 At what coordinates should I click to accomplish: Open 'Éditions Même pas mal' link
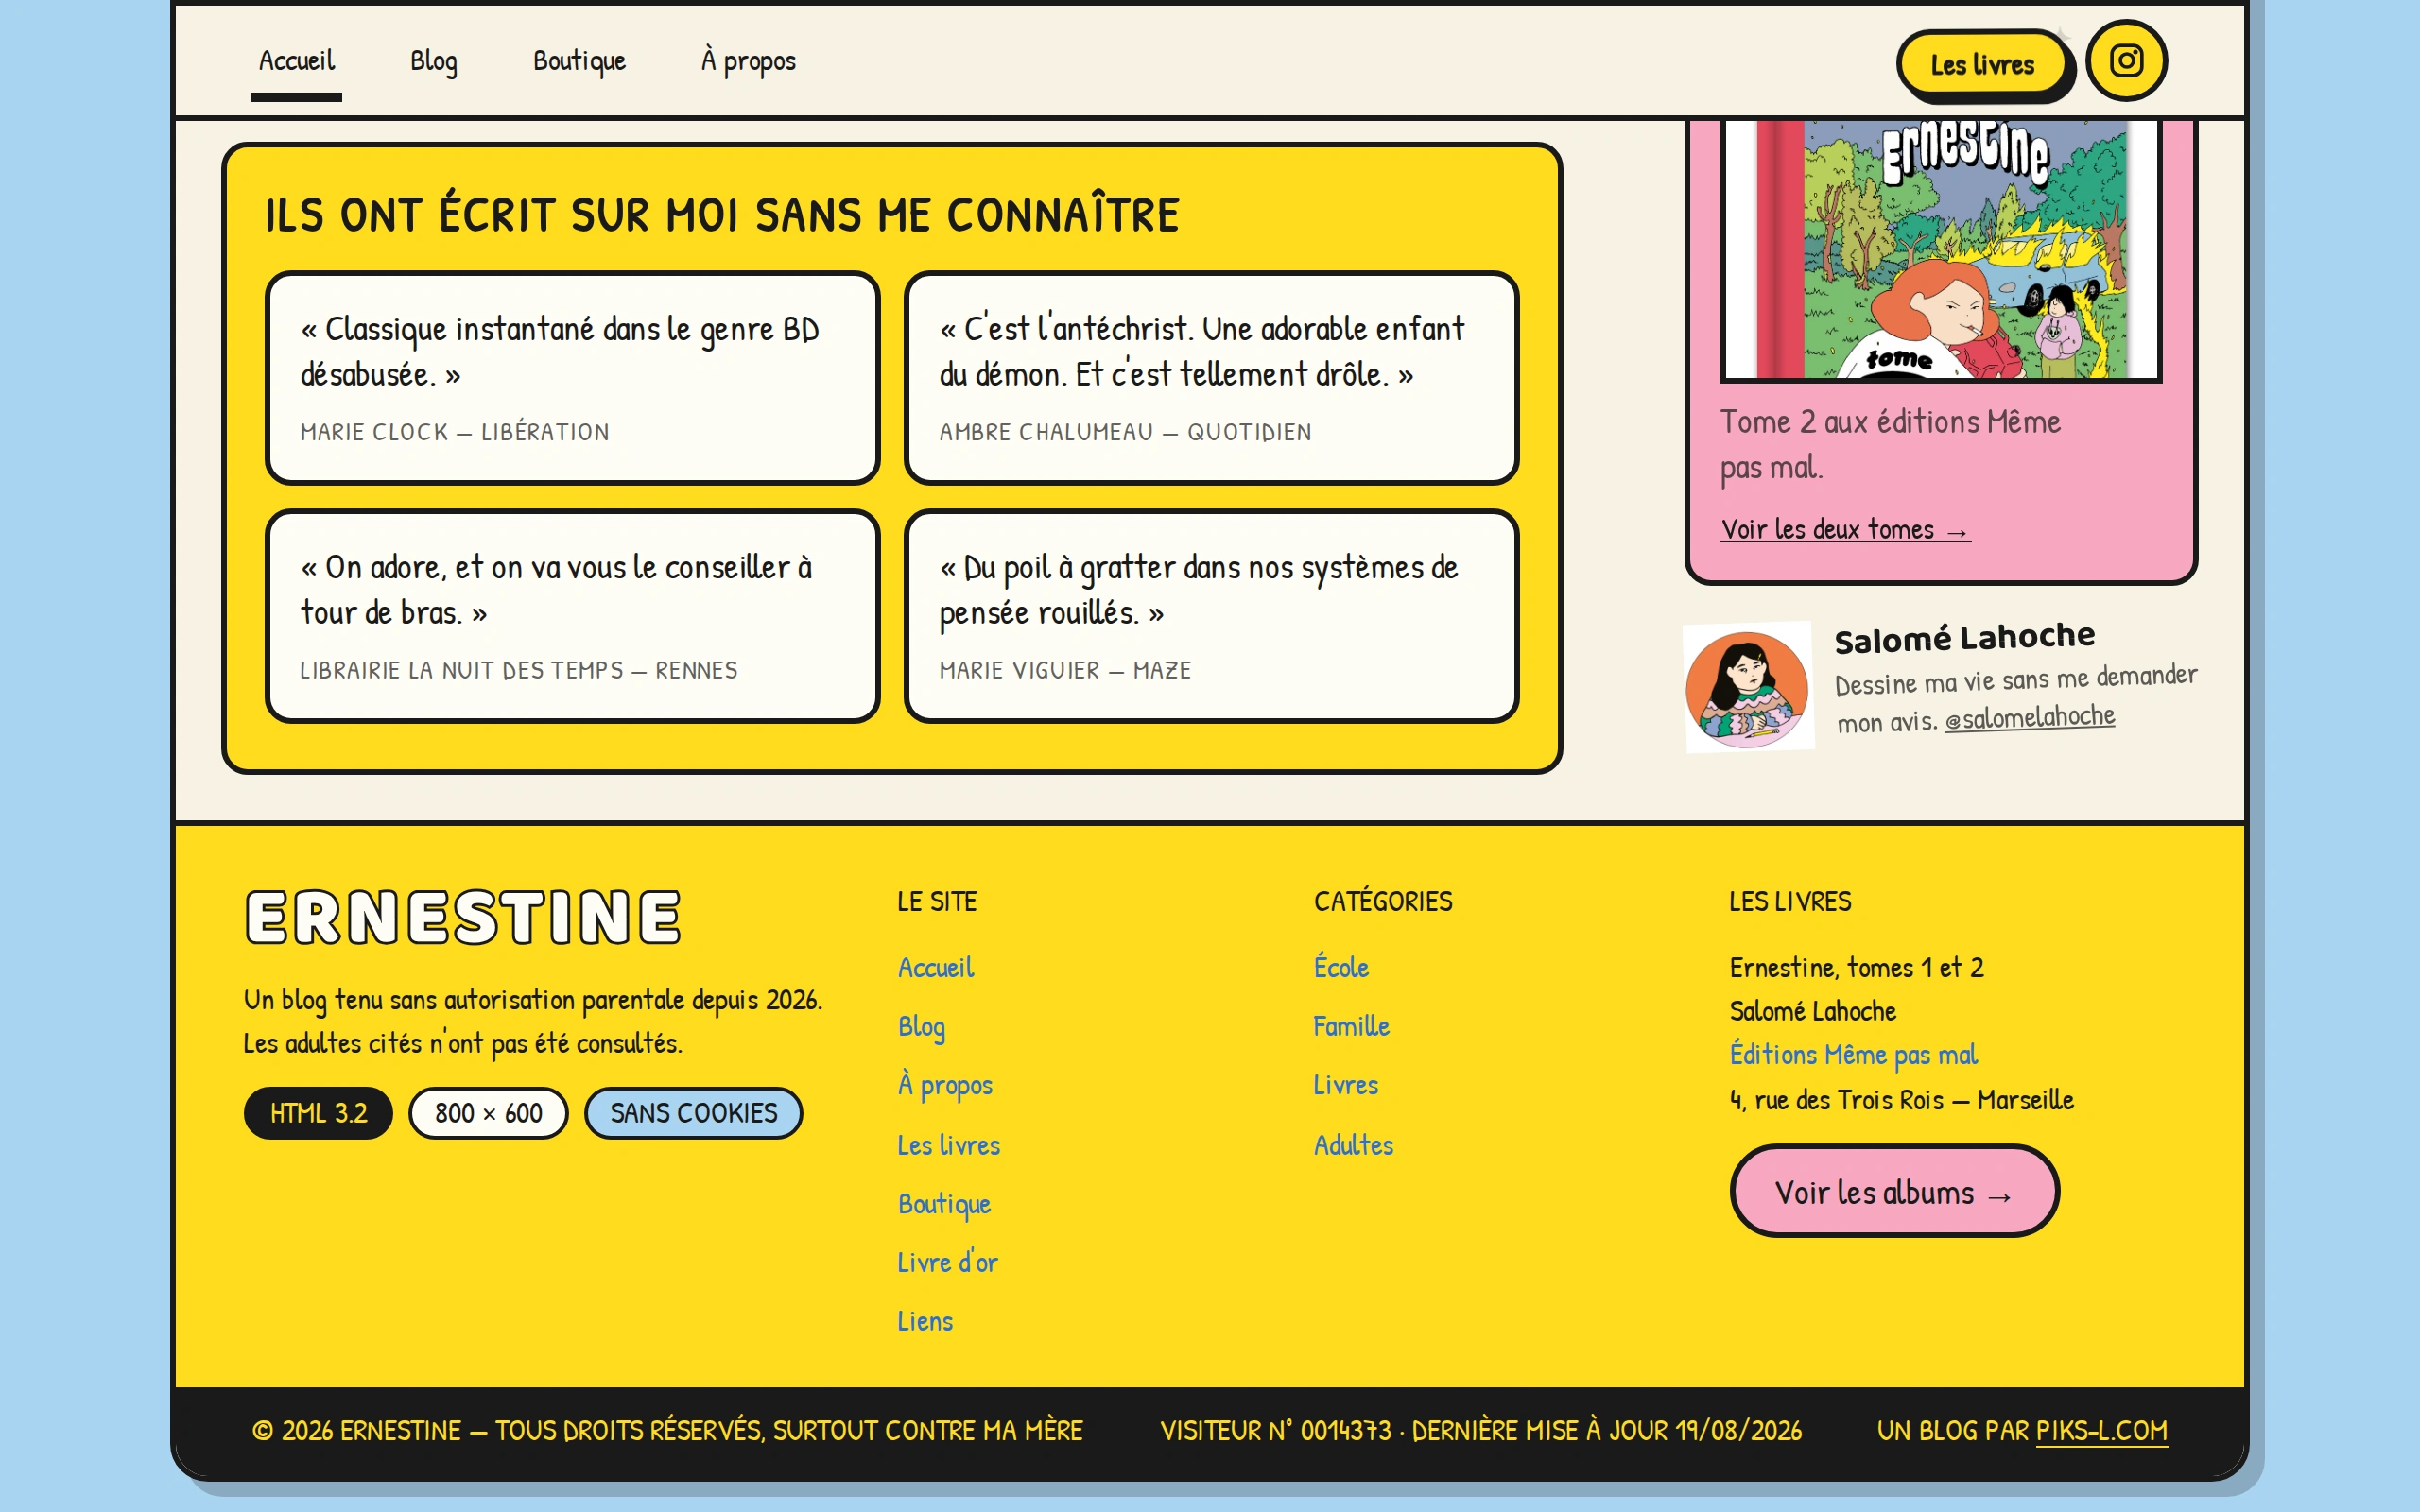tap(1853, 1055)
